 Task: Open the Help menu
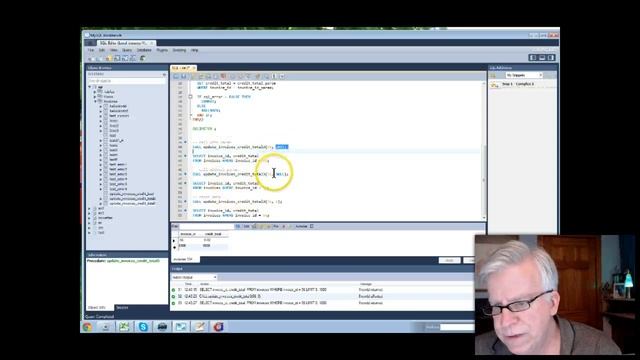[x=194, y=50]
